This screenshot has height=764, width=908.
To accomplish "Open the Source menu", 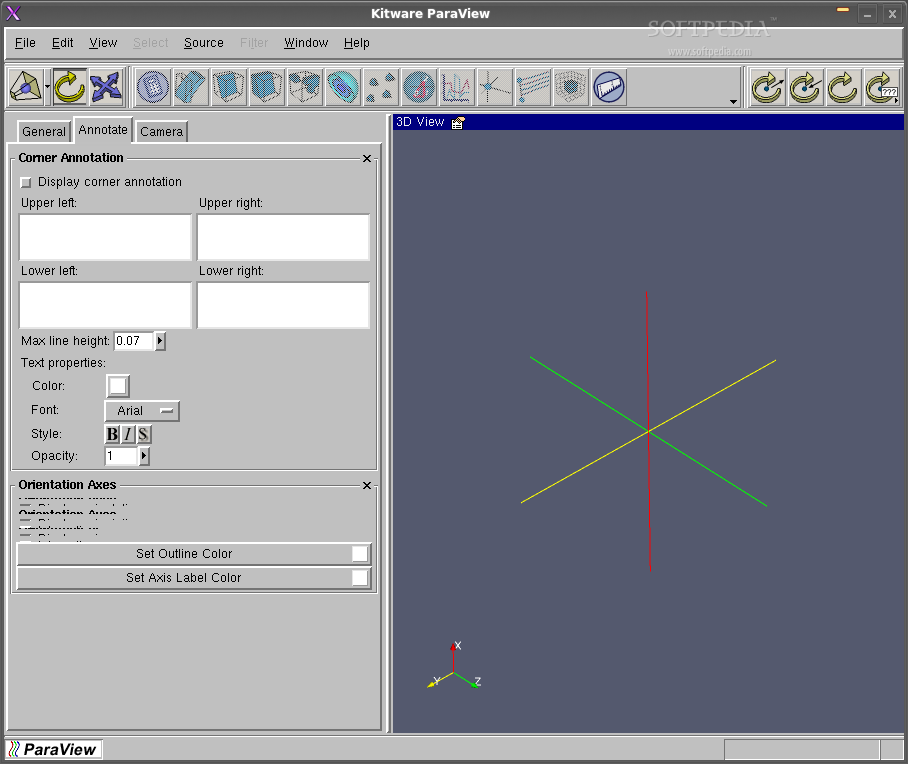I will [x=204, y=43].
